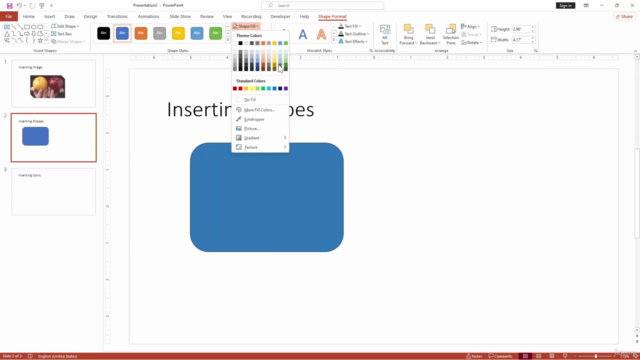Select No Fill option
Screen dimensions: 640x360
[250, 100]
